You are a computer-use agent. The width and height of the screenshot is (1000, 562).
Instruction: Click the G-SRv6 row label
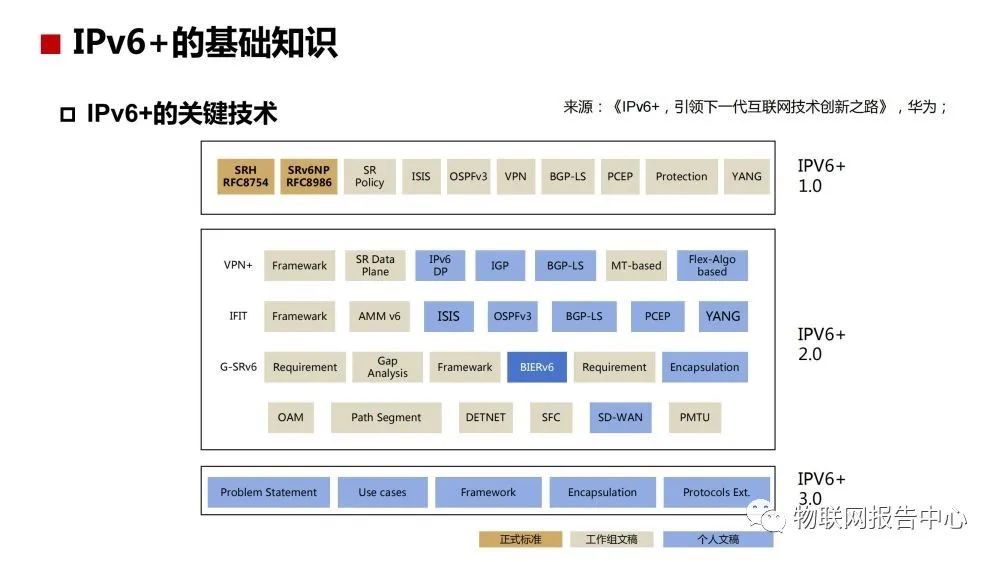tap(238, 367)
